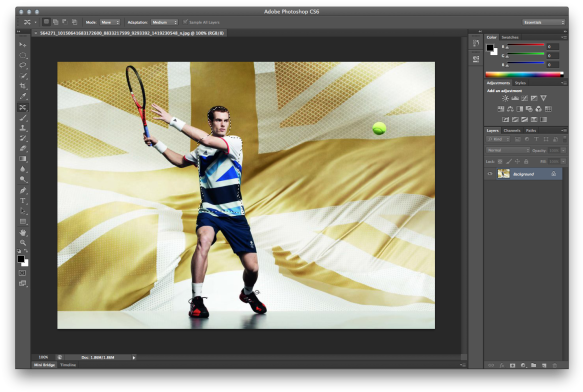583x392 pixels.
Task: Toggle lock position icon
Action: [517, 161]
